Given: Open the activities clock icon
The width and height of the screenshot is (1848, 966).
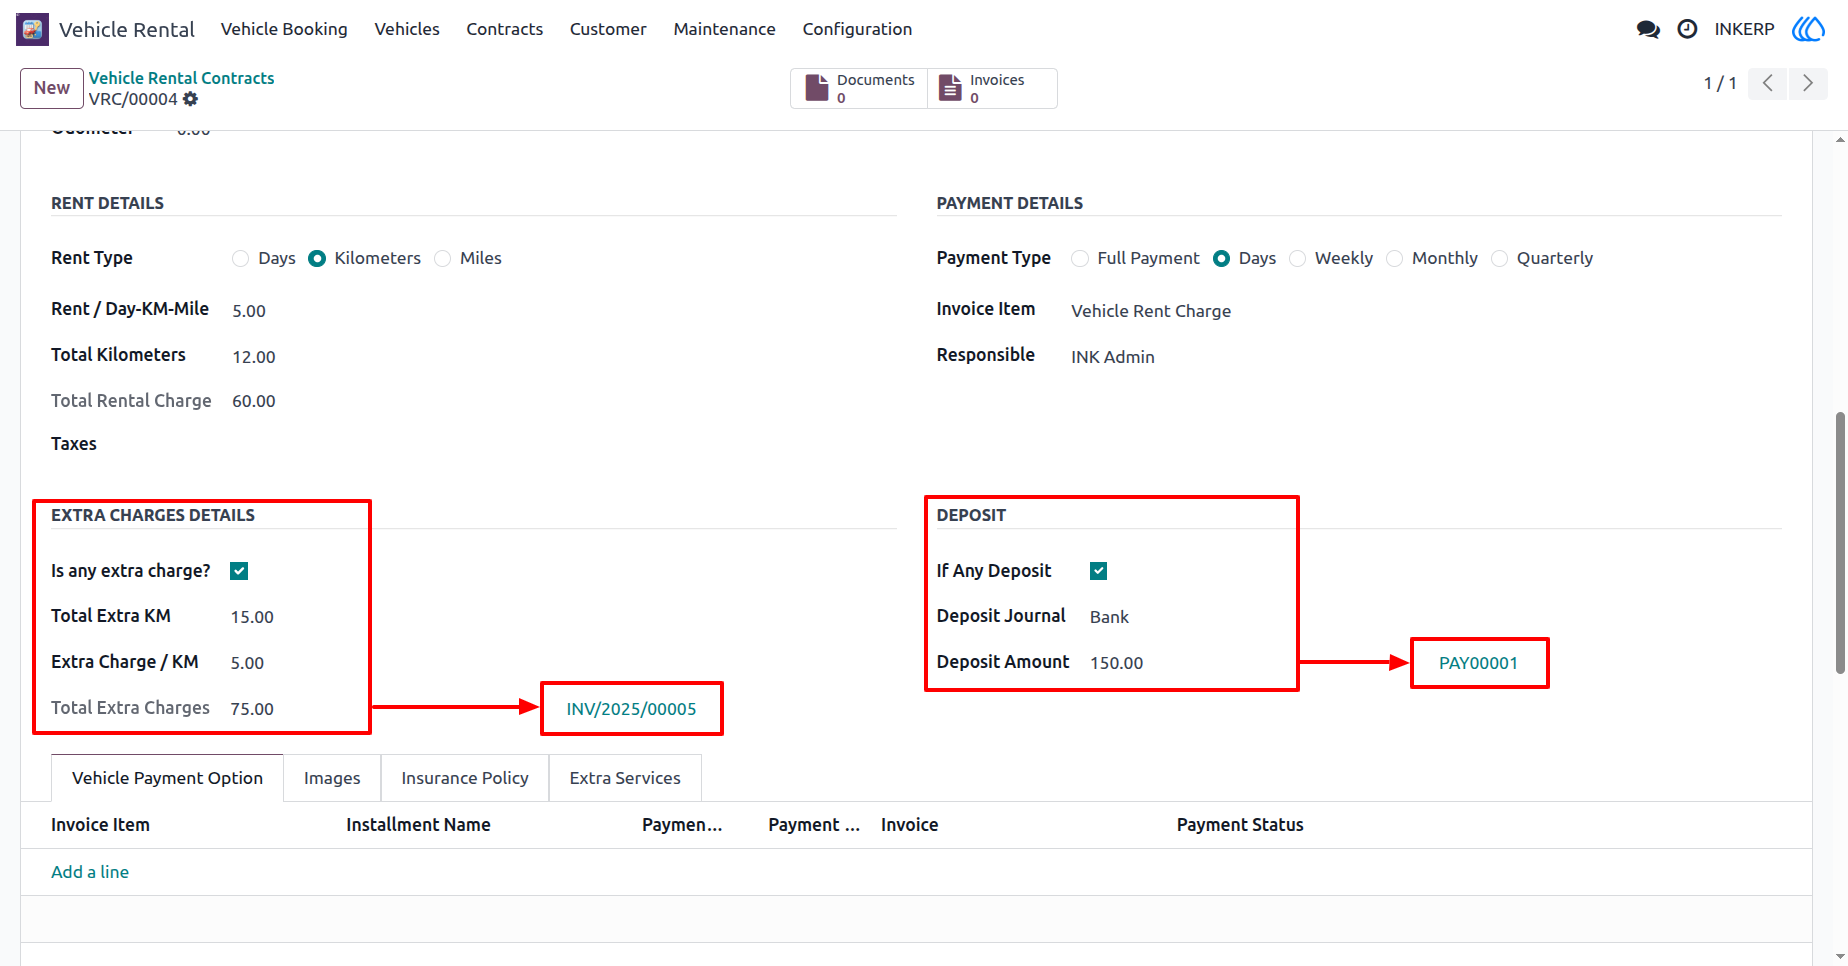Looking at the screenshot, I should pos(1687,29).
